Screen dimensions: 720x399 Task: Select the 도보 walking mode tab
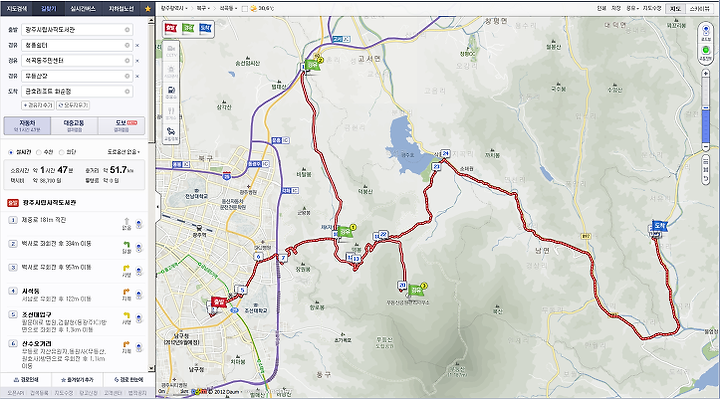[122, 125]
